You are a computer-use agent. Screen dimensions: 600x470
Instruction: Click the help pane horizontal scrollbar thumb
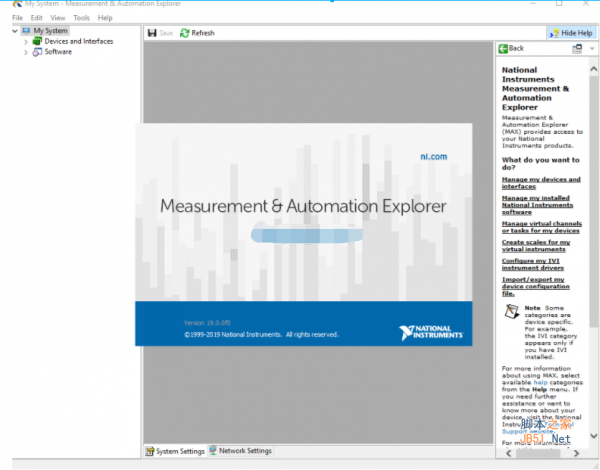(538, 453)
